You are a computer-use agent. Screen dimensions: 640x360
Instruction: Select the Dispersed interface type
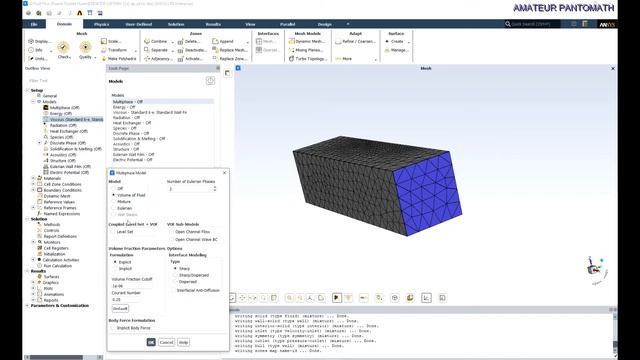coord(176,282)
